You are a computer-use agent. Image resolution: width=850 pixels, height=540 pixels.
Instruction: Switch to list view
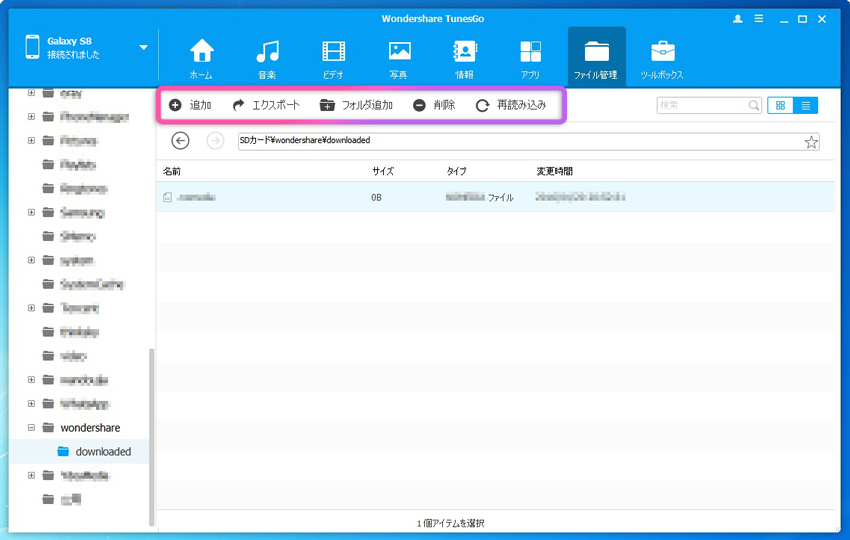click(x=806, y=105)
